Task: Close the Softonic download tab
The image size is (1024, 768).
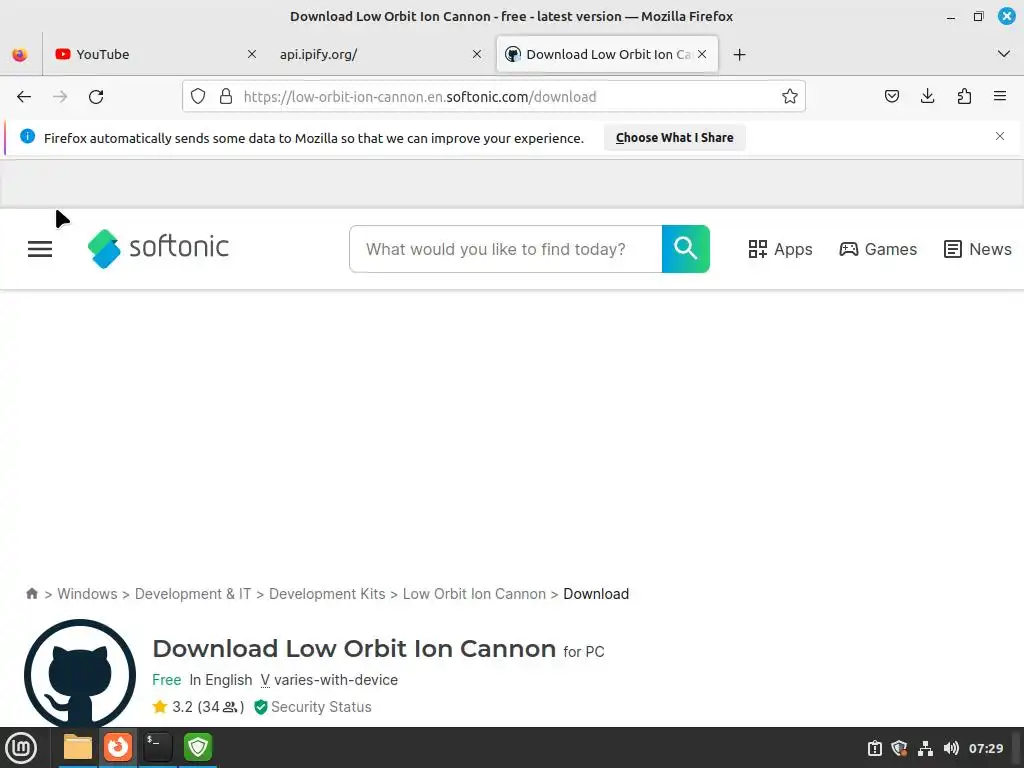Action: [702, 54]
